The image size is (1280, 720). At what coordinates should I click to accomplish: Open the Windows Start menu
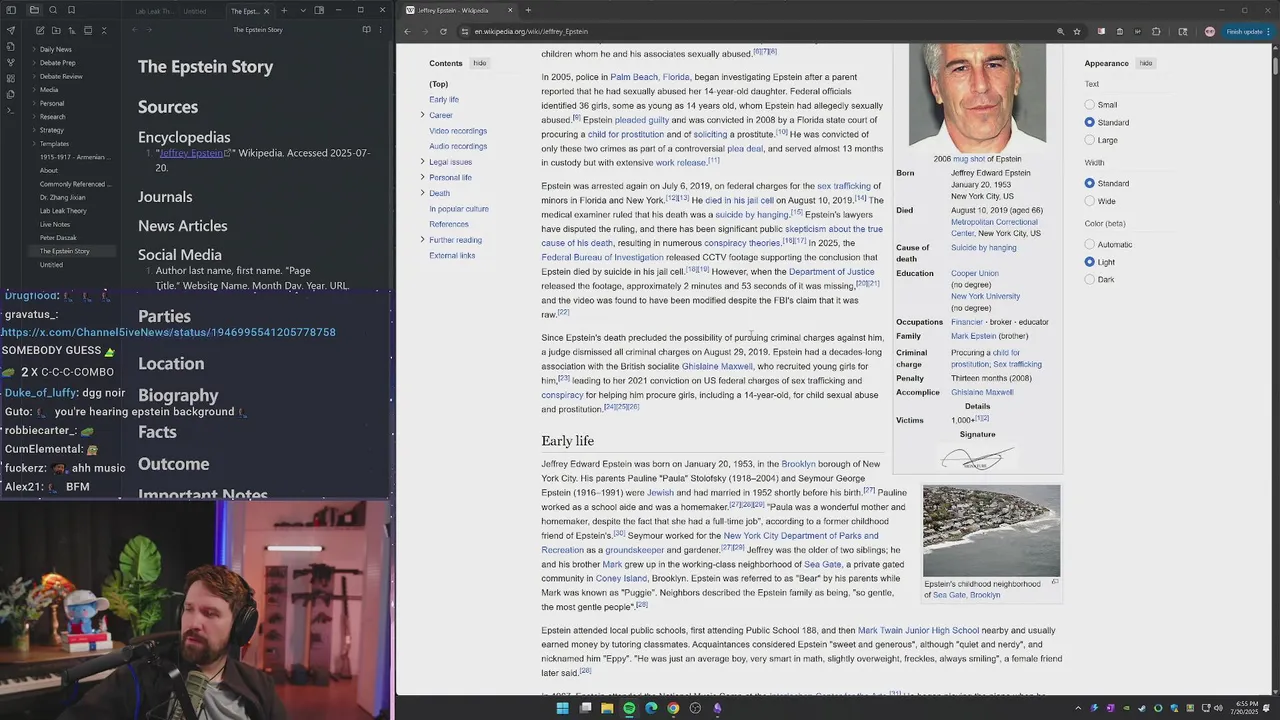(x=562, y=708)
